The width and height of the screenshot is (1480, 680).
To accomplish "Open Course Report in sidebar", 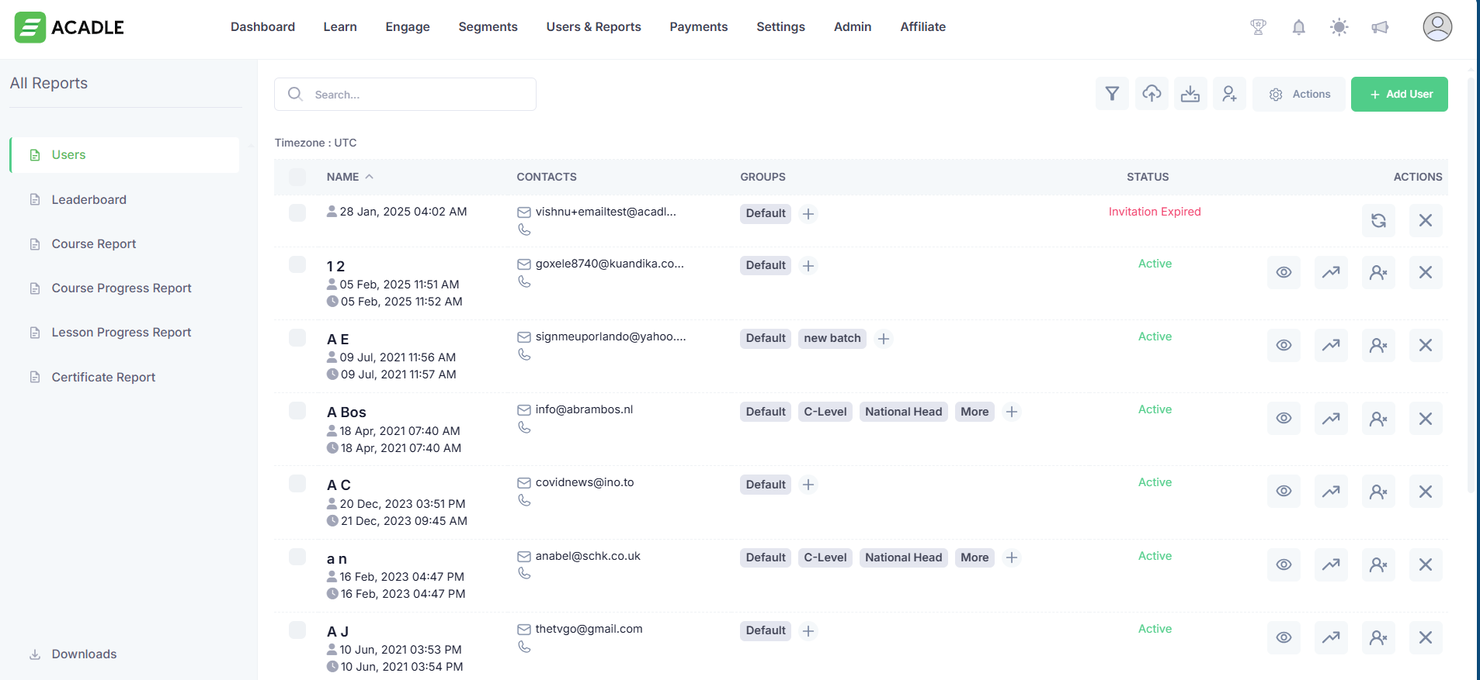I will pos(94,244).
